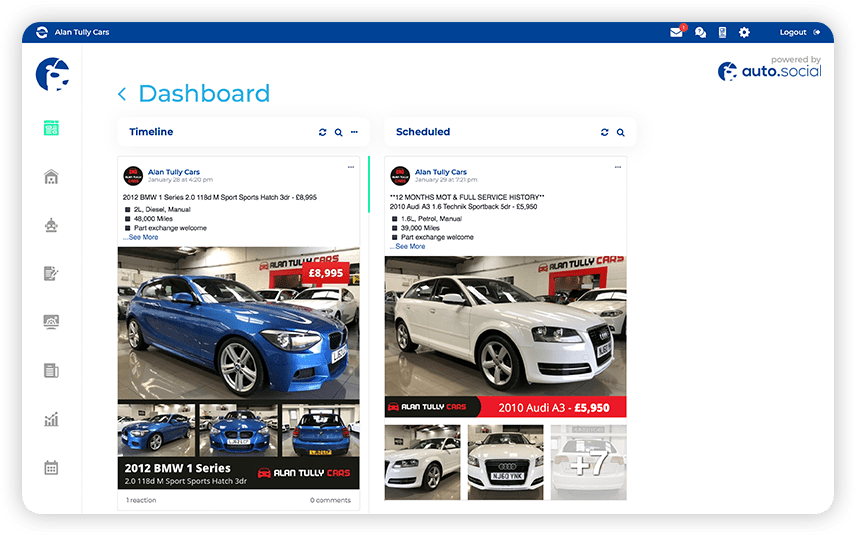Viewport: 856px width, 536px height.
Task: Click the 39,000 Miles line
Action: coord(420,228)
